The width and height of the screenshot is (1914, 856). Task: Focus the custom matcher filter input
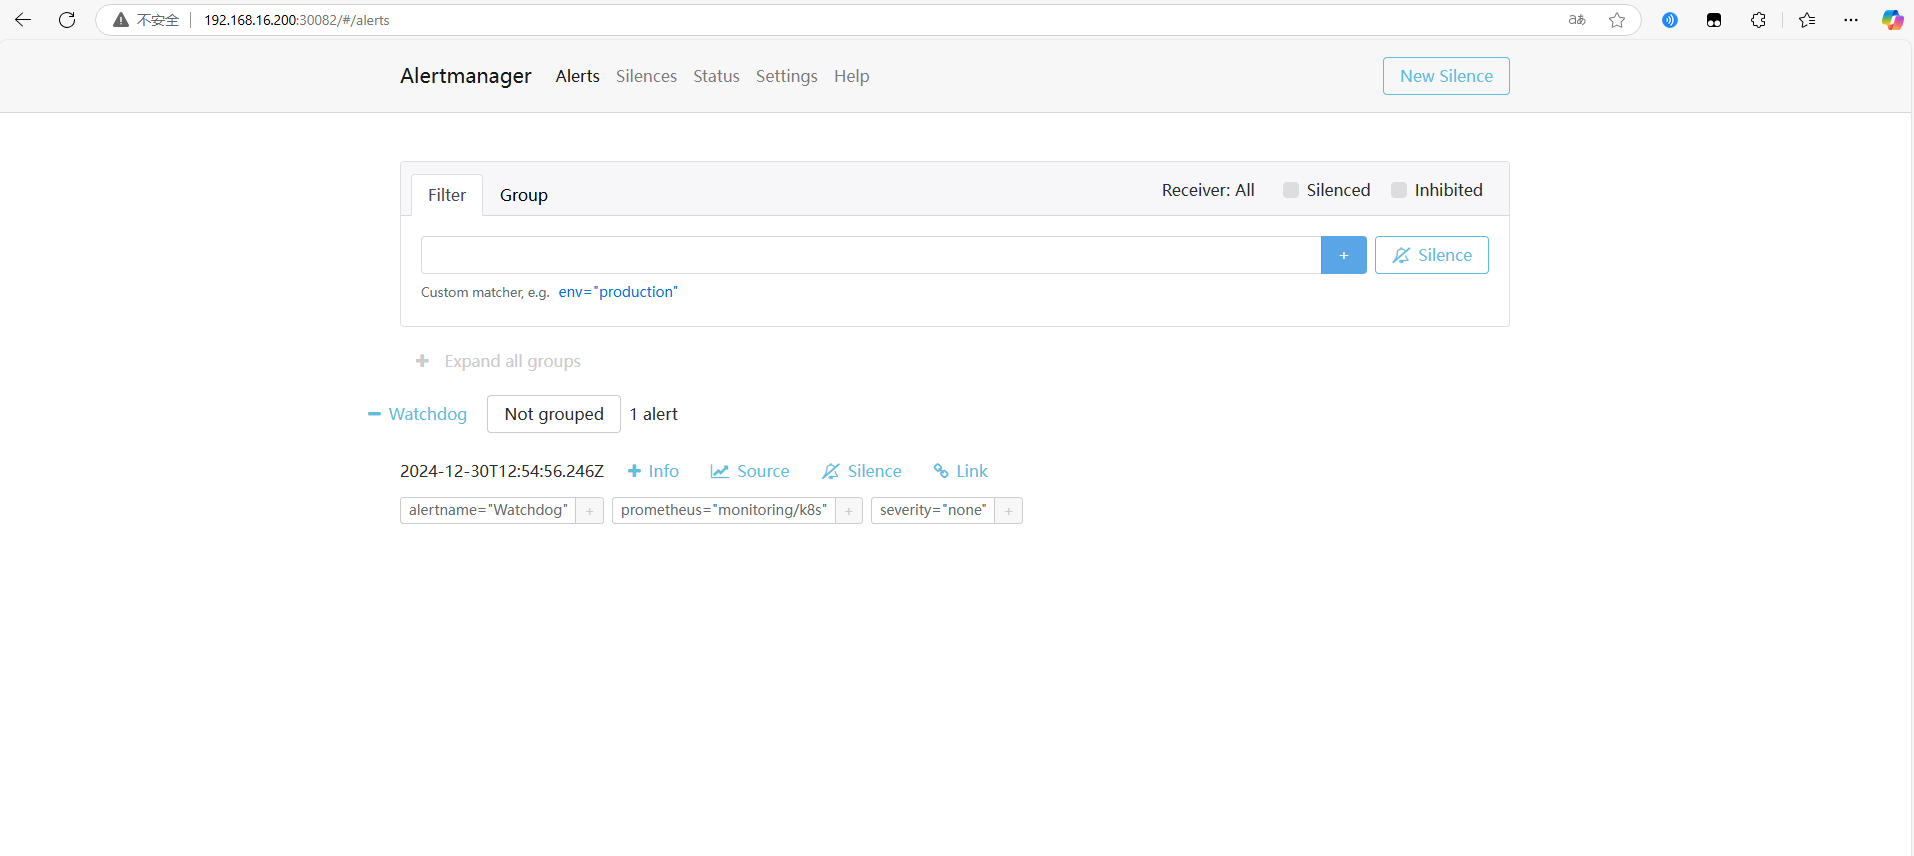(x=871, y=255)
